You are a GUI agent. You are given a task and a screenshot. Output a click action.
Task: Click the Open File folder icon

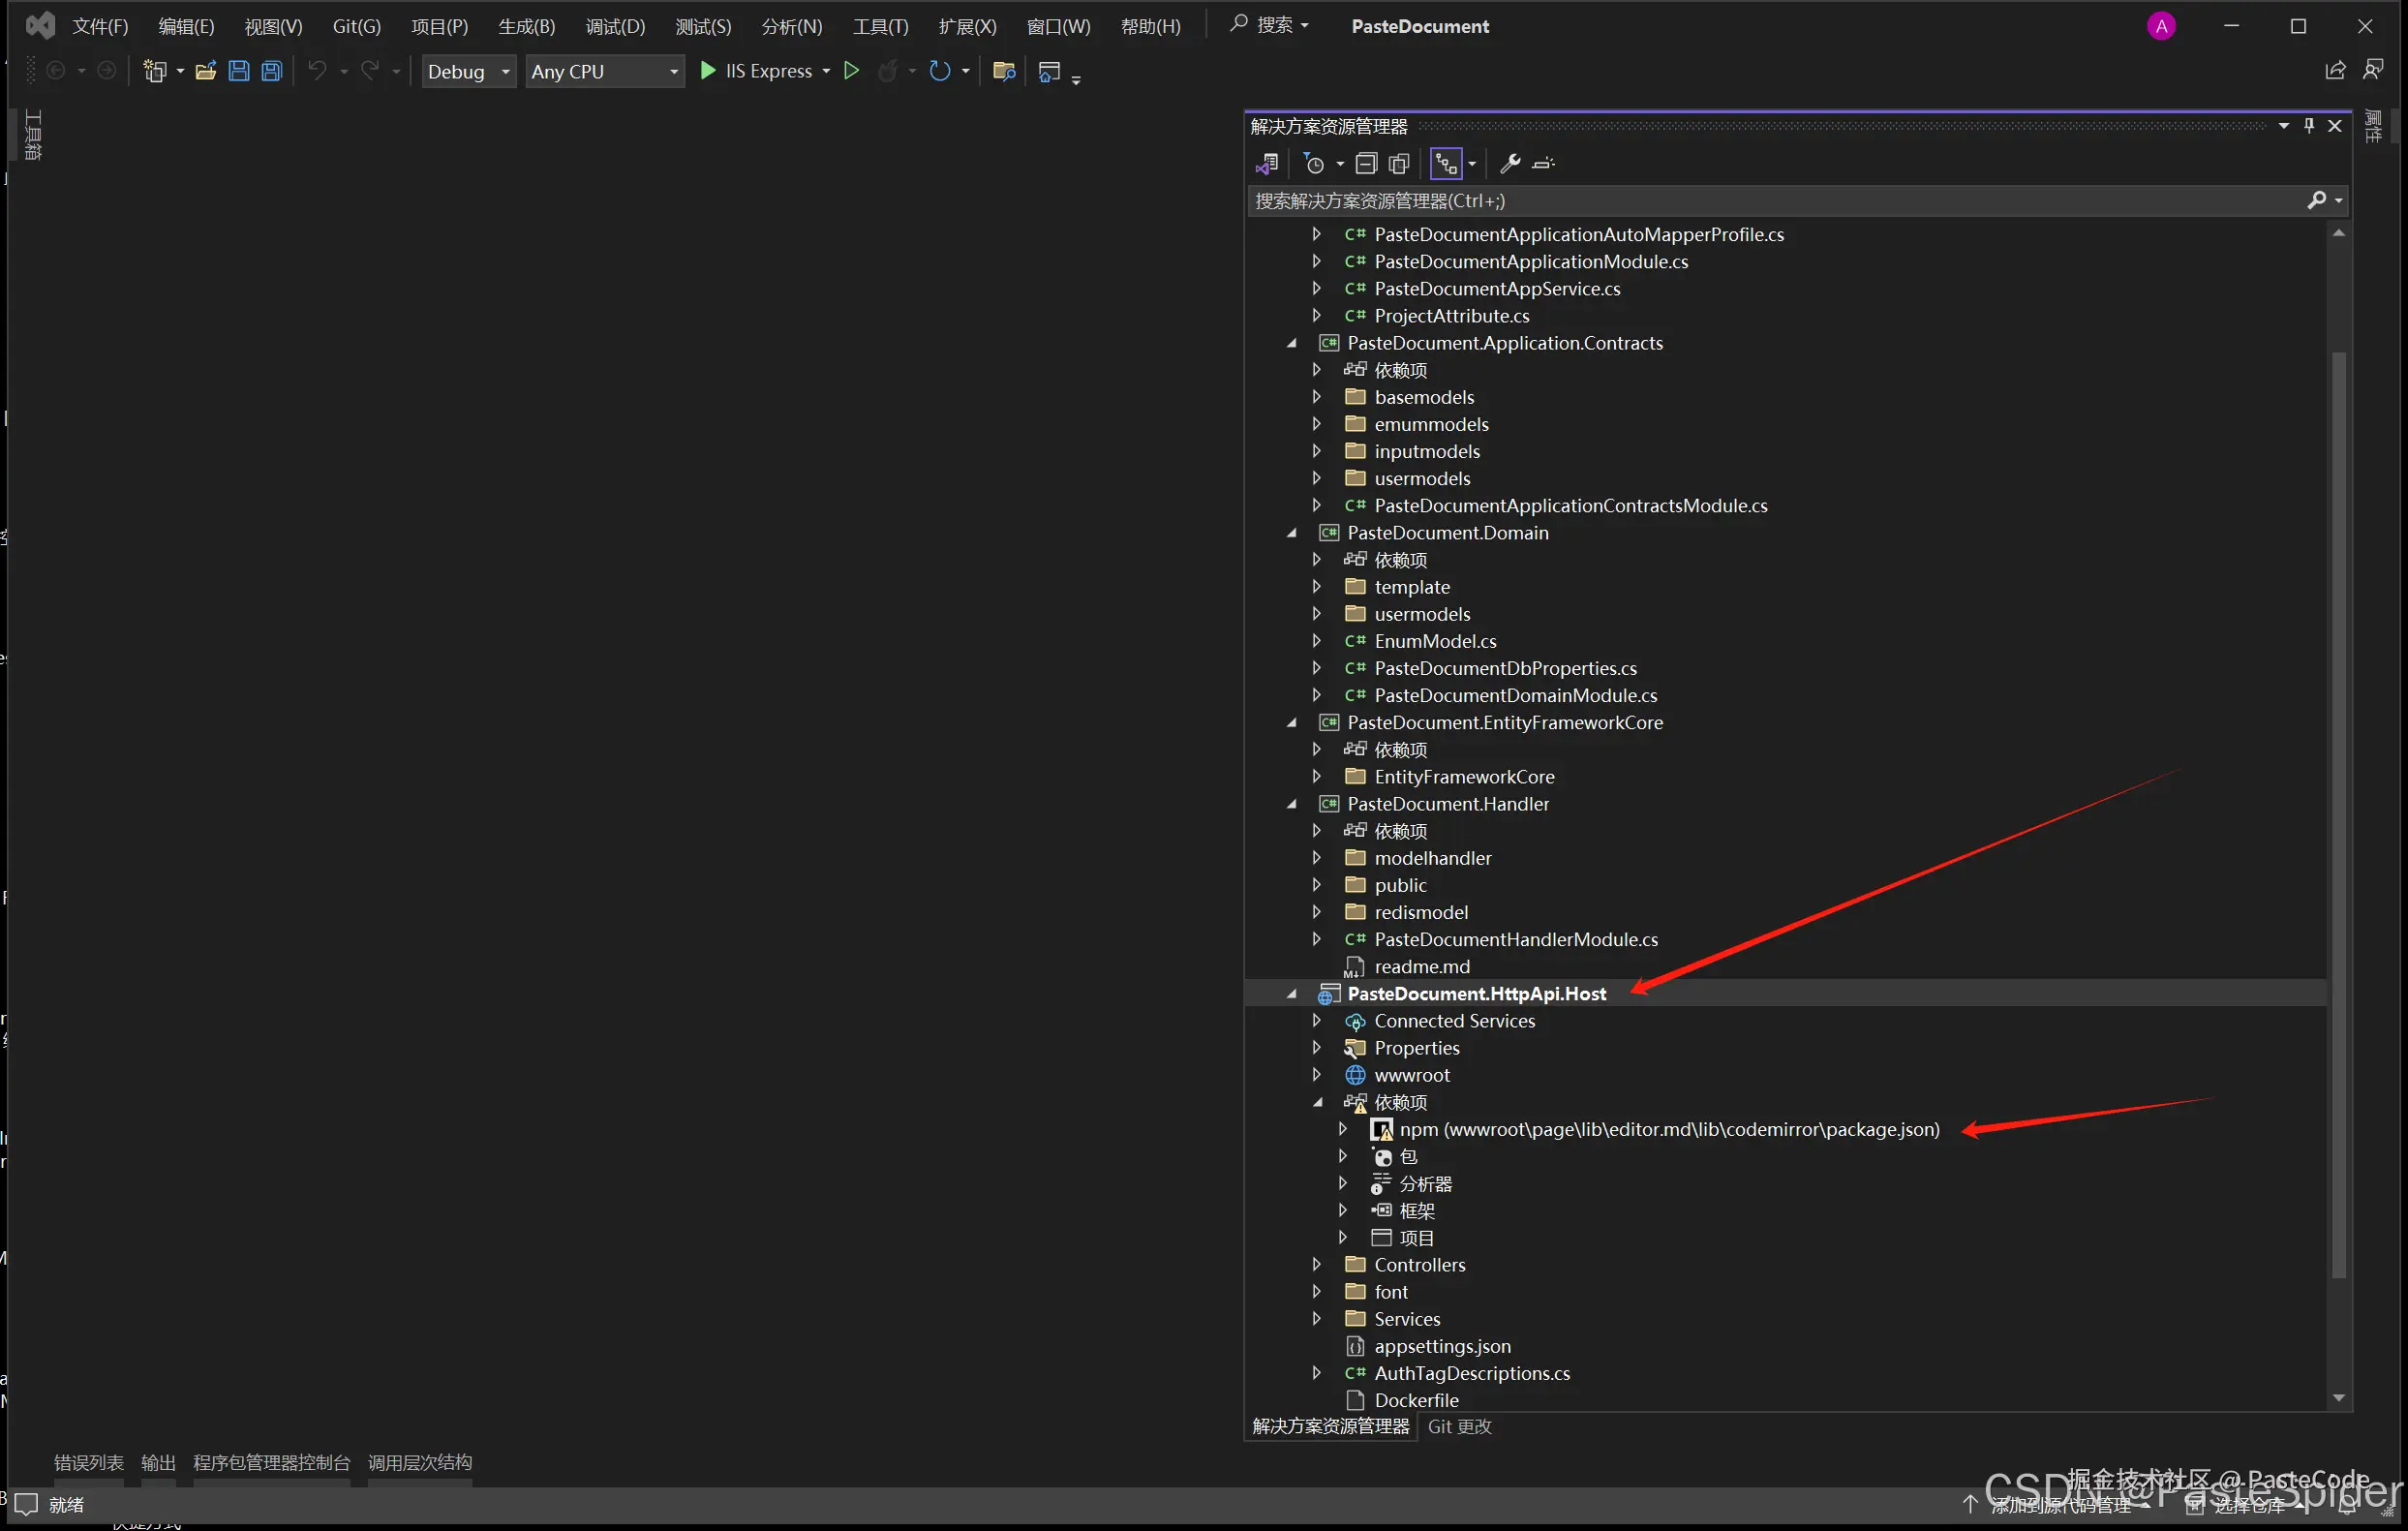(x=205, y=71)
